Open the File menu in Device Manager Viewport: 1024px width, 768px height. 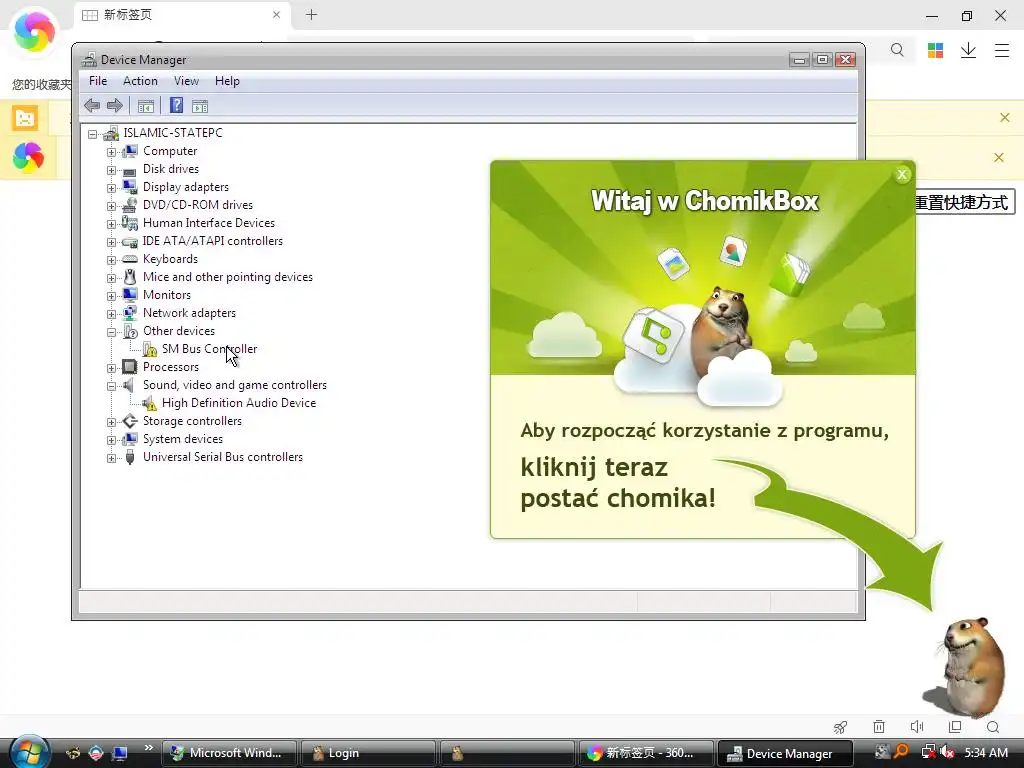tap(98, 81)
